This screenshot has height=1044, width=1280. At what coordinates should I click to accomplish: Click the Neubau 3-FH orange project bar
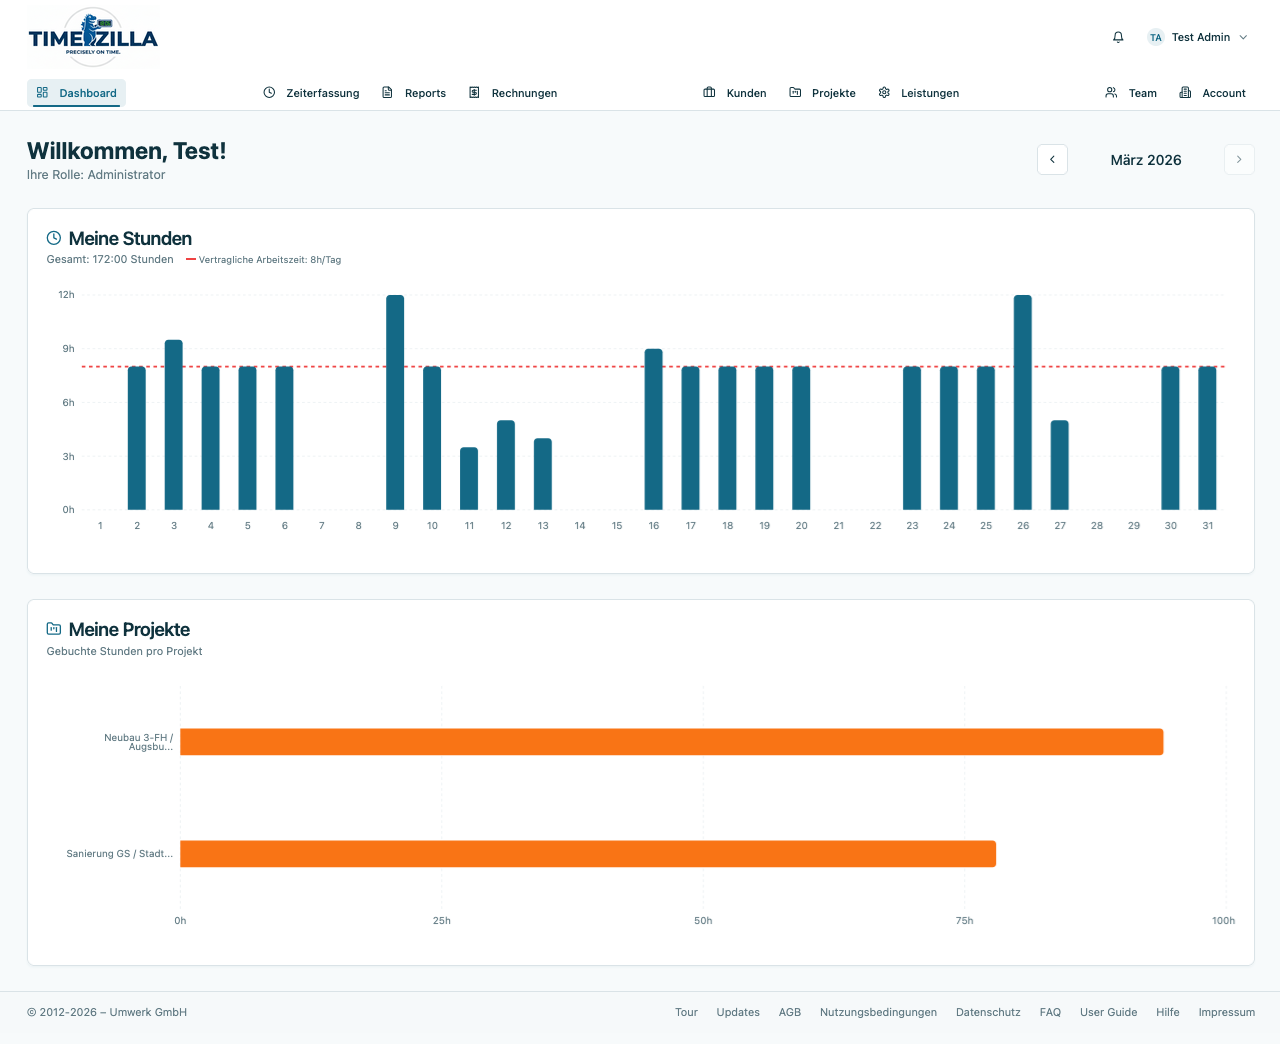click(x=671, y=742)
